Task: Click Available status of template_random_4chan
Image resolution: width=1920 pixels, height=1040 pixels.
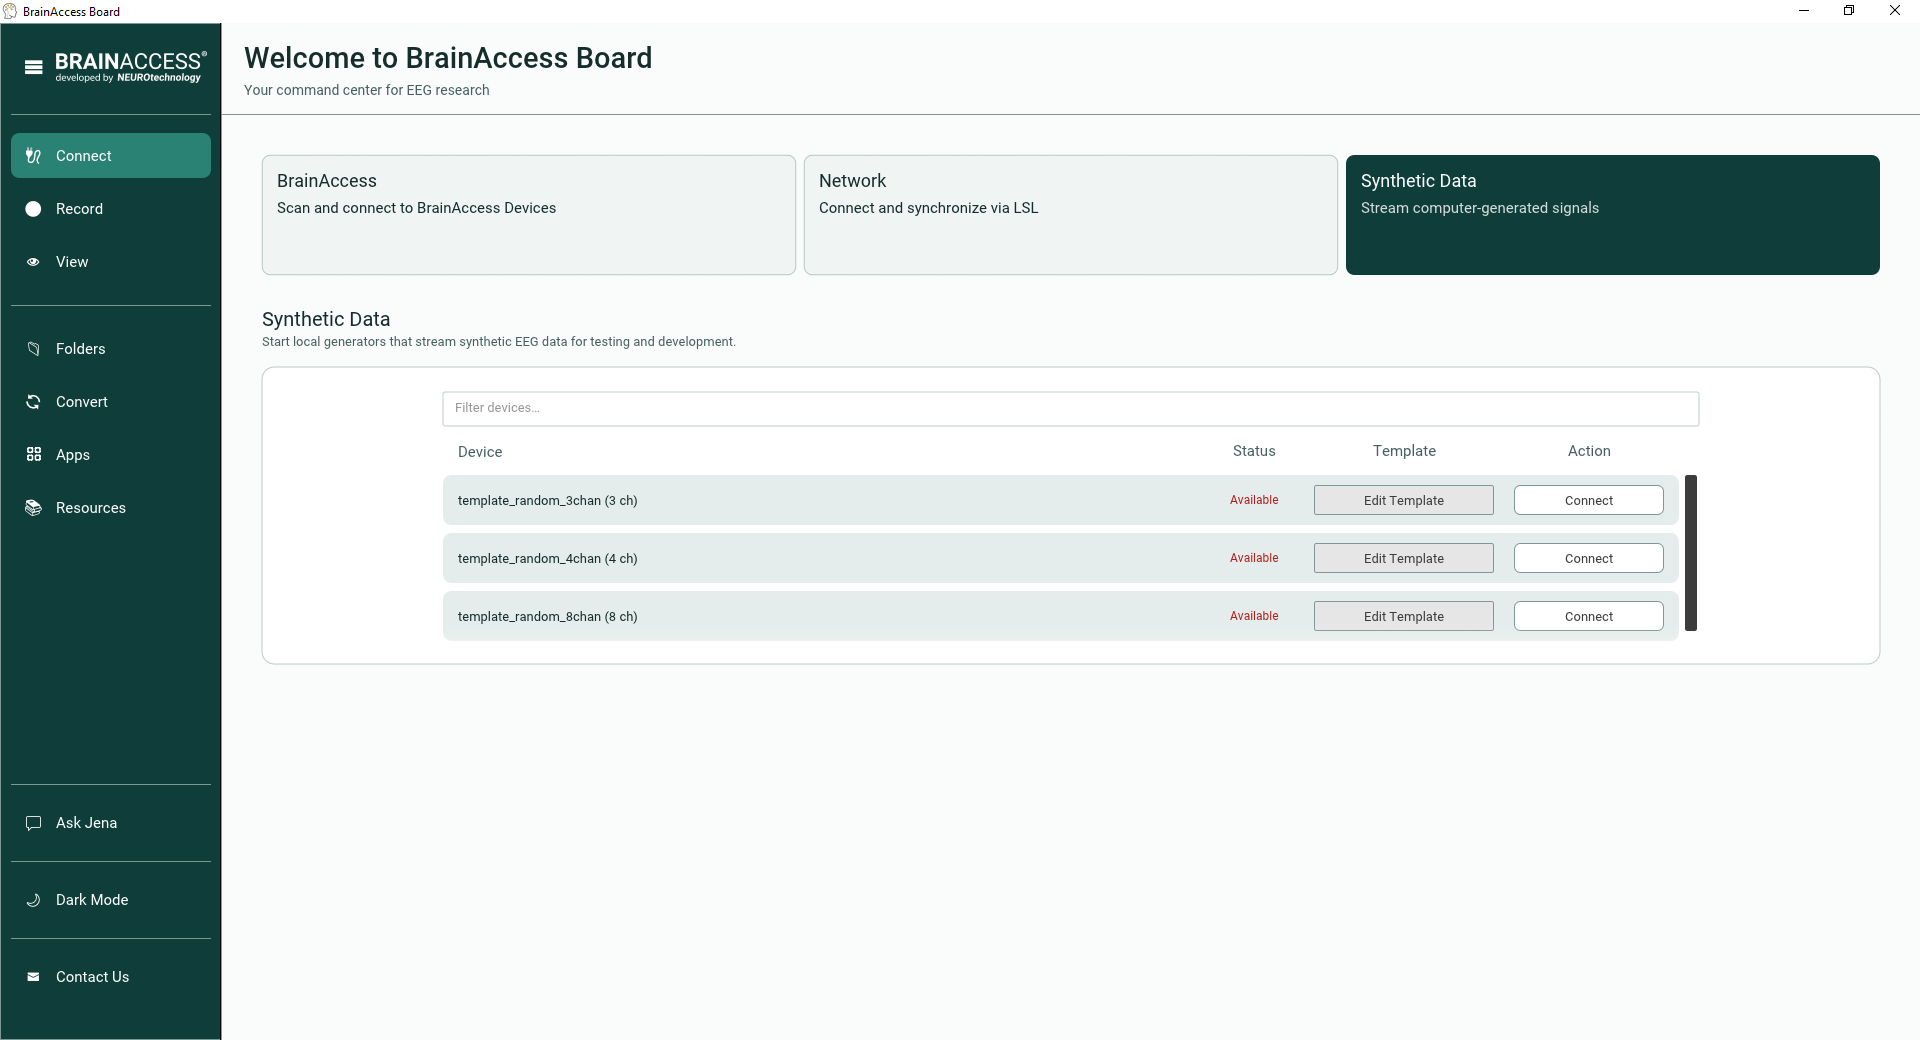Action: coord(1254,558)
